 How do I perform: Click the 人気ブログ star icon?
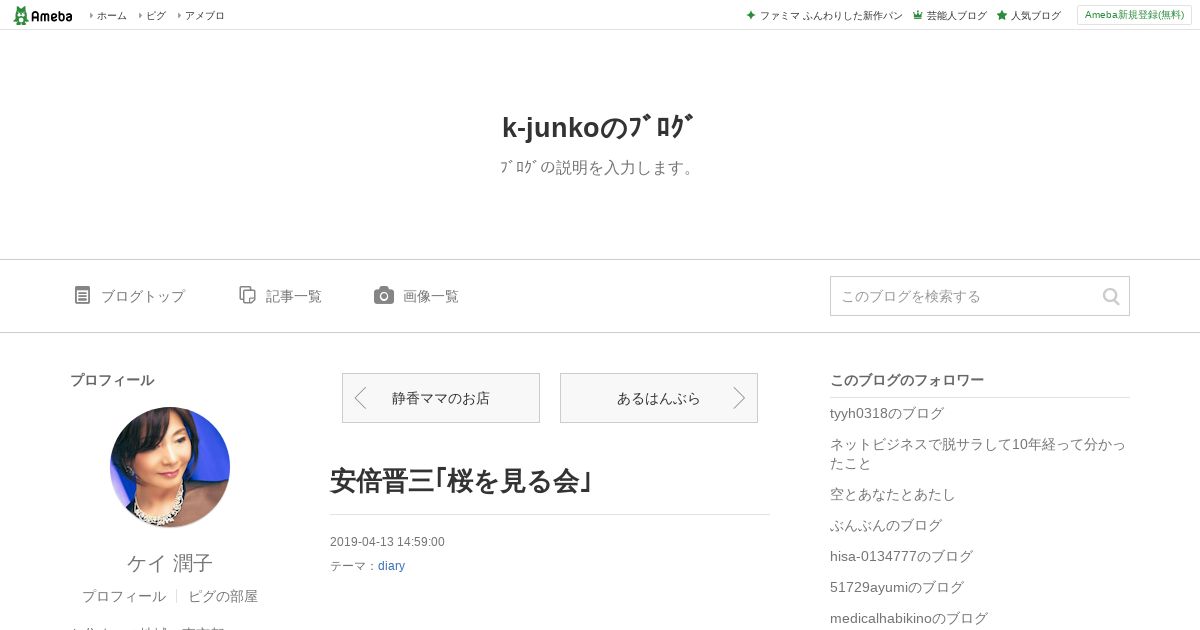tap(1002, 15)
